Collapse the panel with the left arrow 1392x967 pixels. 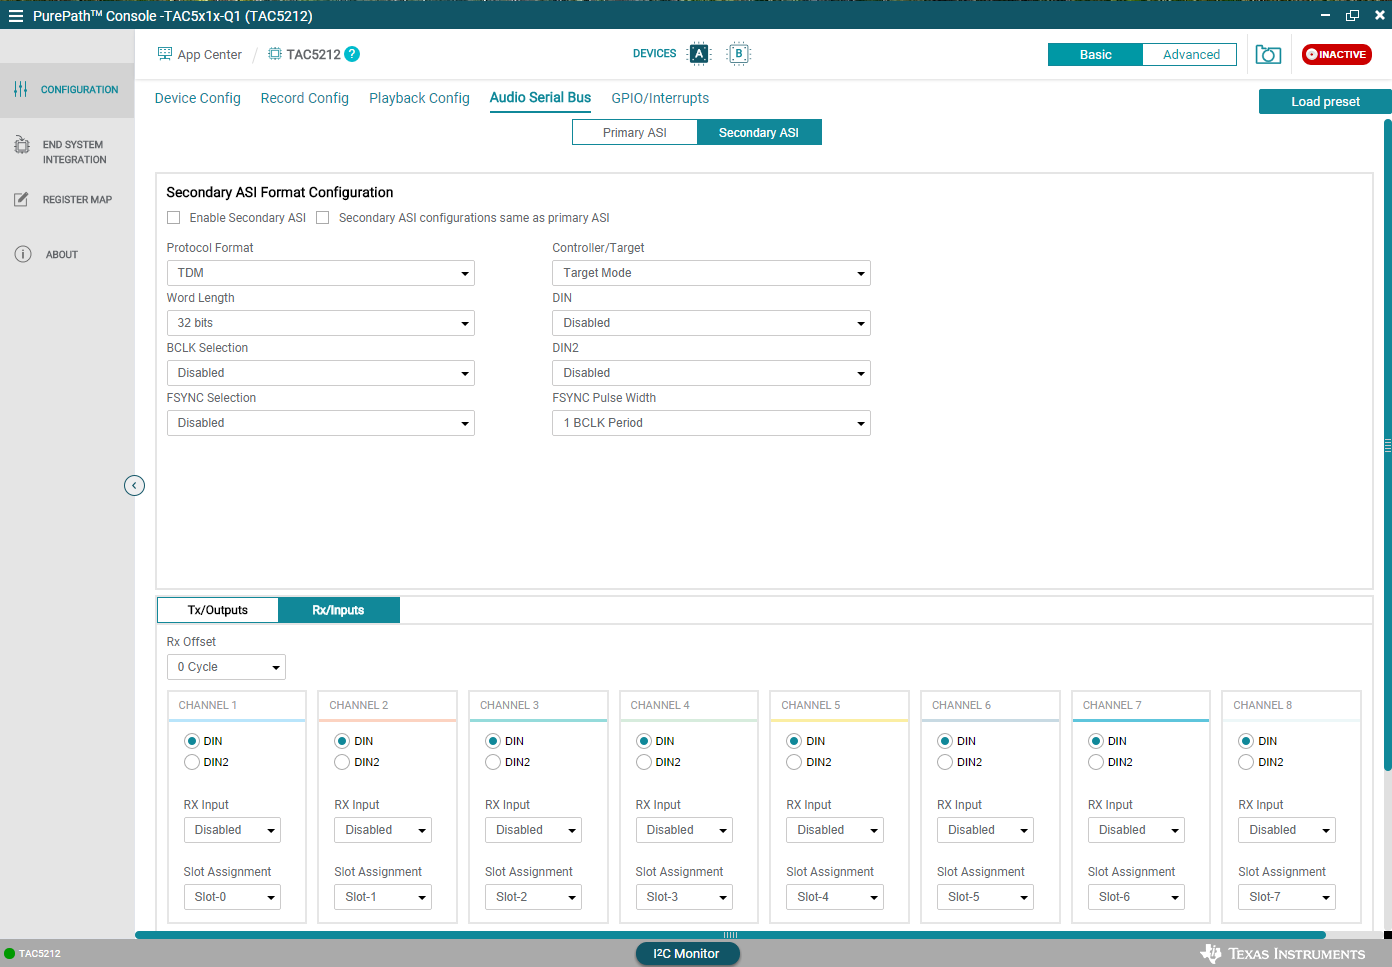(134, 485)
